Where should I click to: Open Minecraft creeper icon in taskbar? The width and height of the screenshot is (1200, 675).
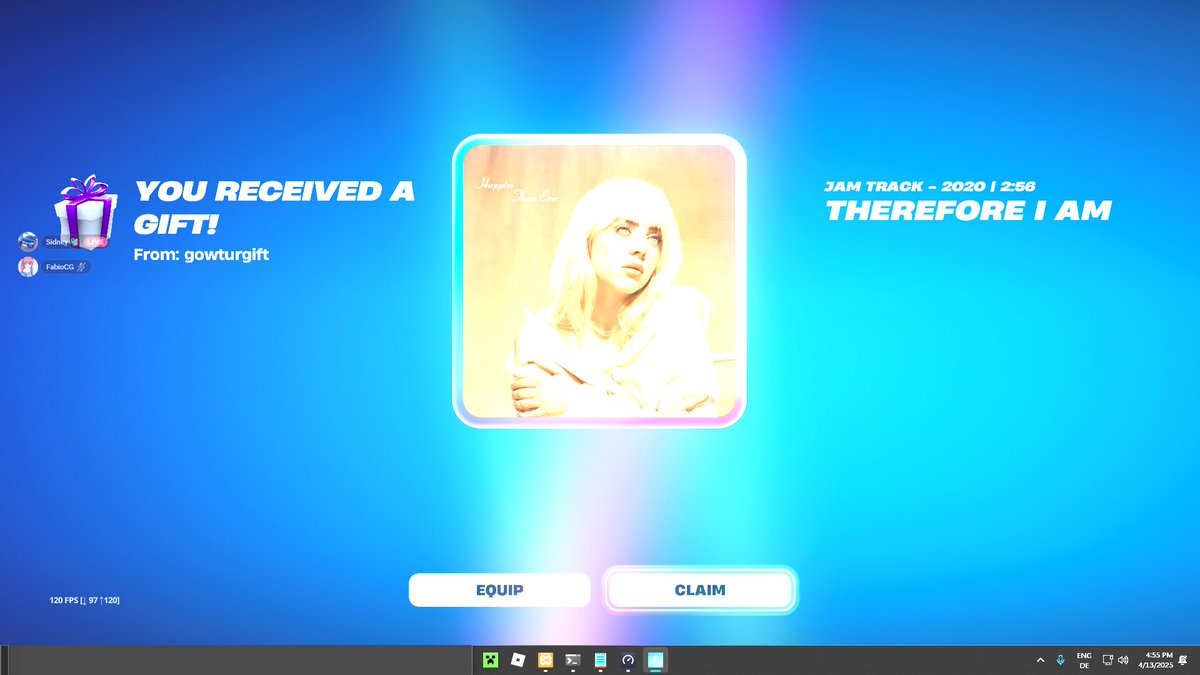coord(490,660)
